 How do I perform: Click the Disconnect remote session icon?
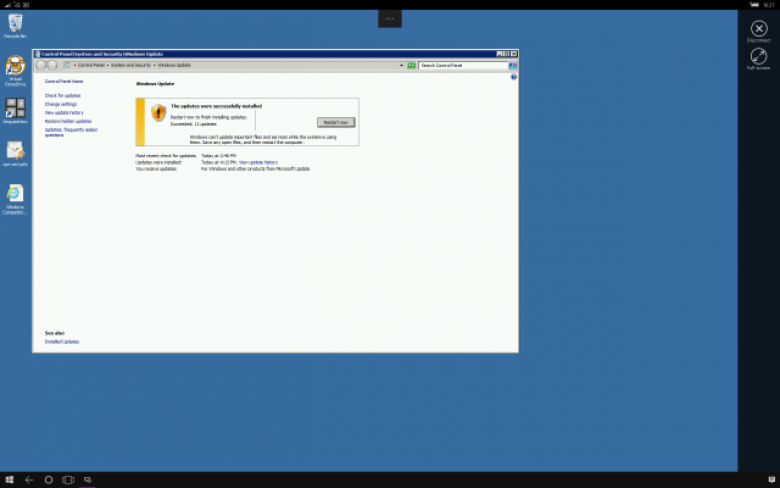(759, 29)
